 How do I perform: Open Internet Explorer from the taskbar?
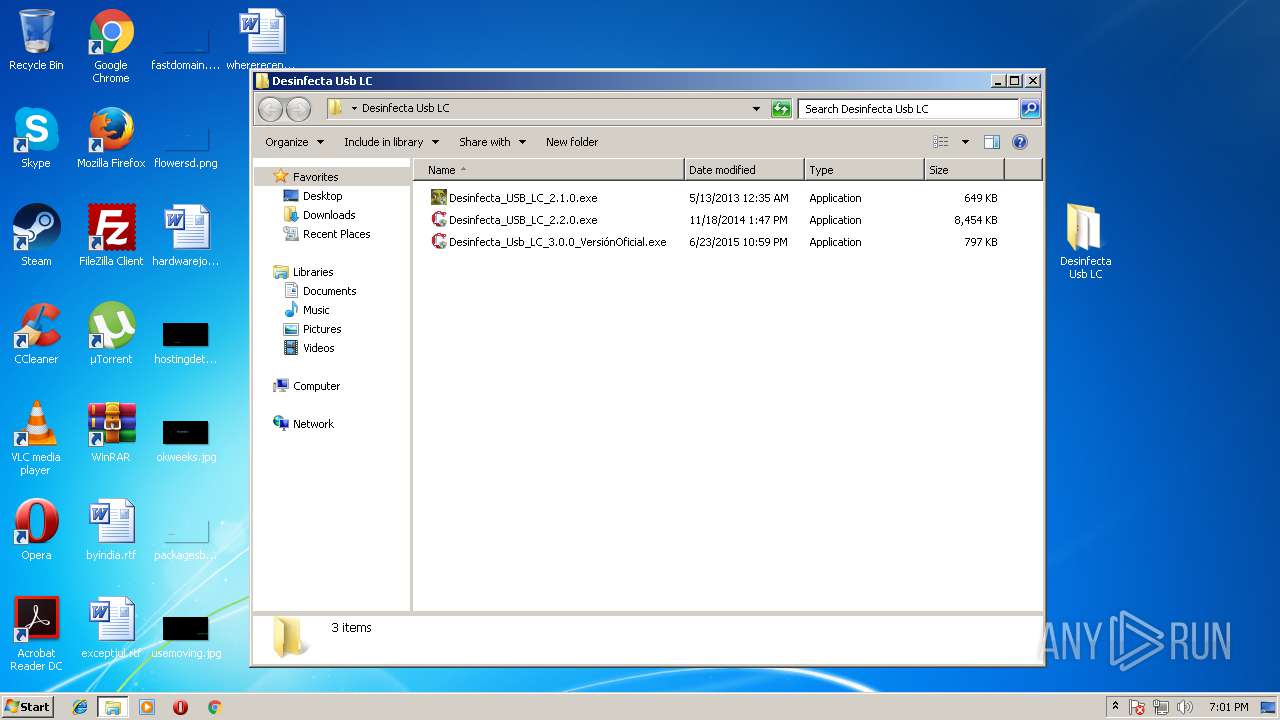(x=80, y=707)
